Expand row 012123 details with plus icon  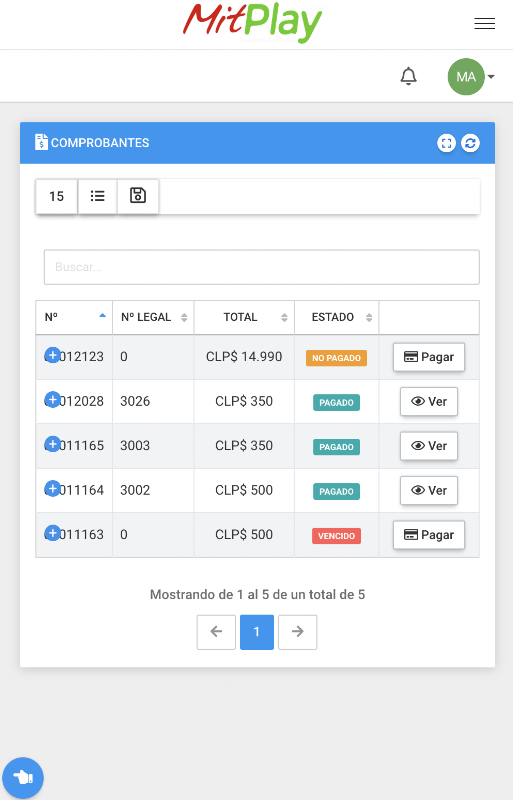pyautogui.click(x=53, y=355)
